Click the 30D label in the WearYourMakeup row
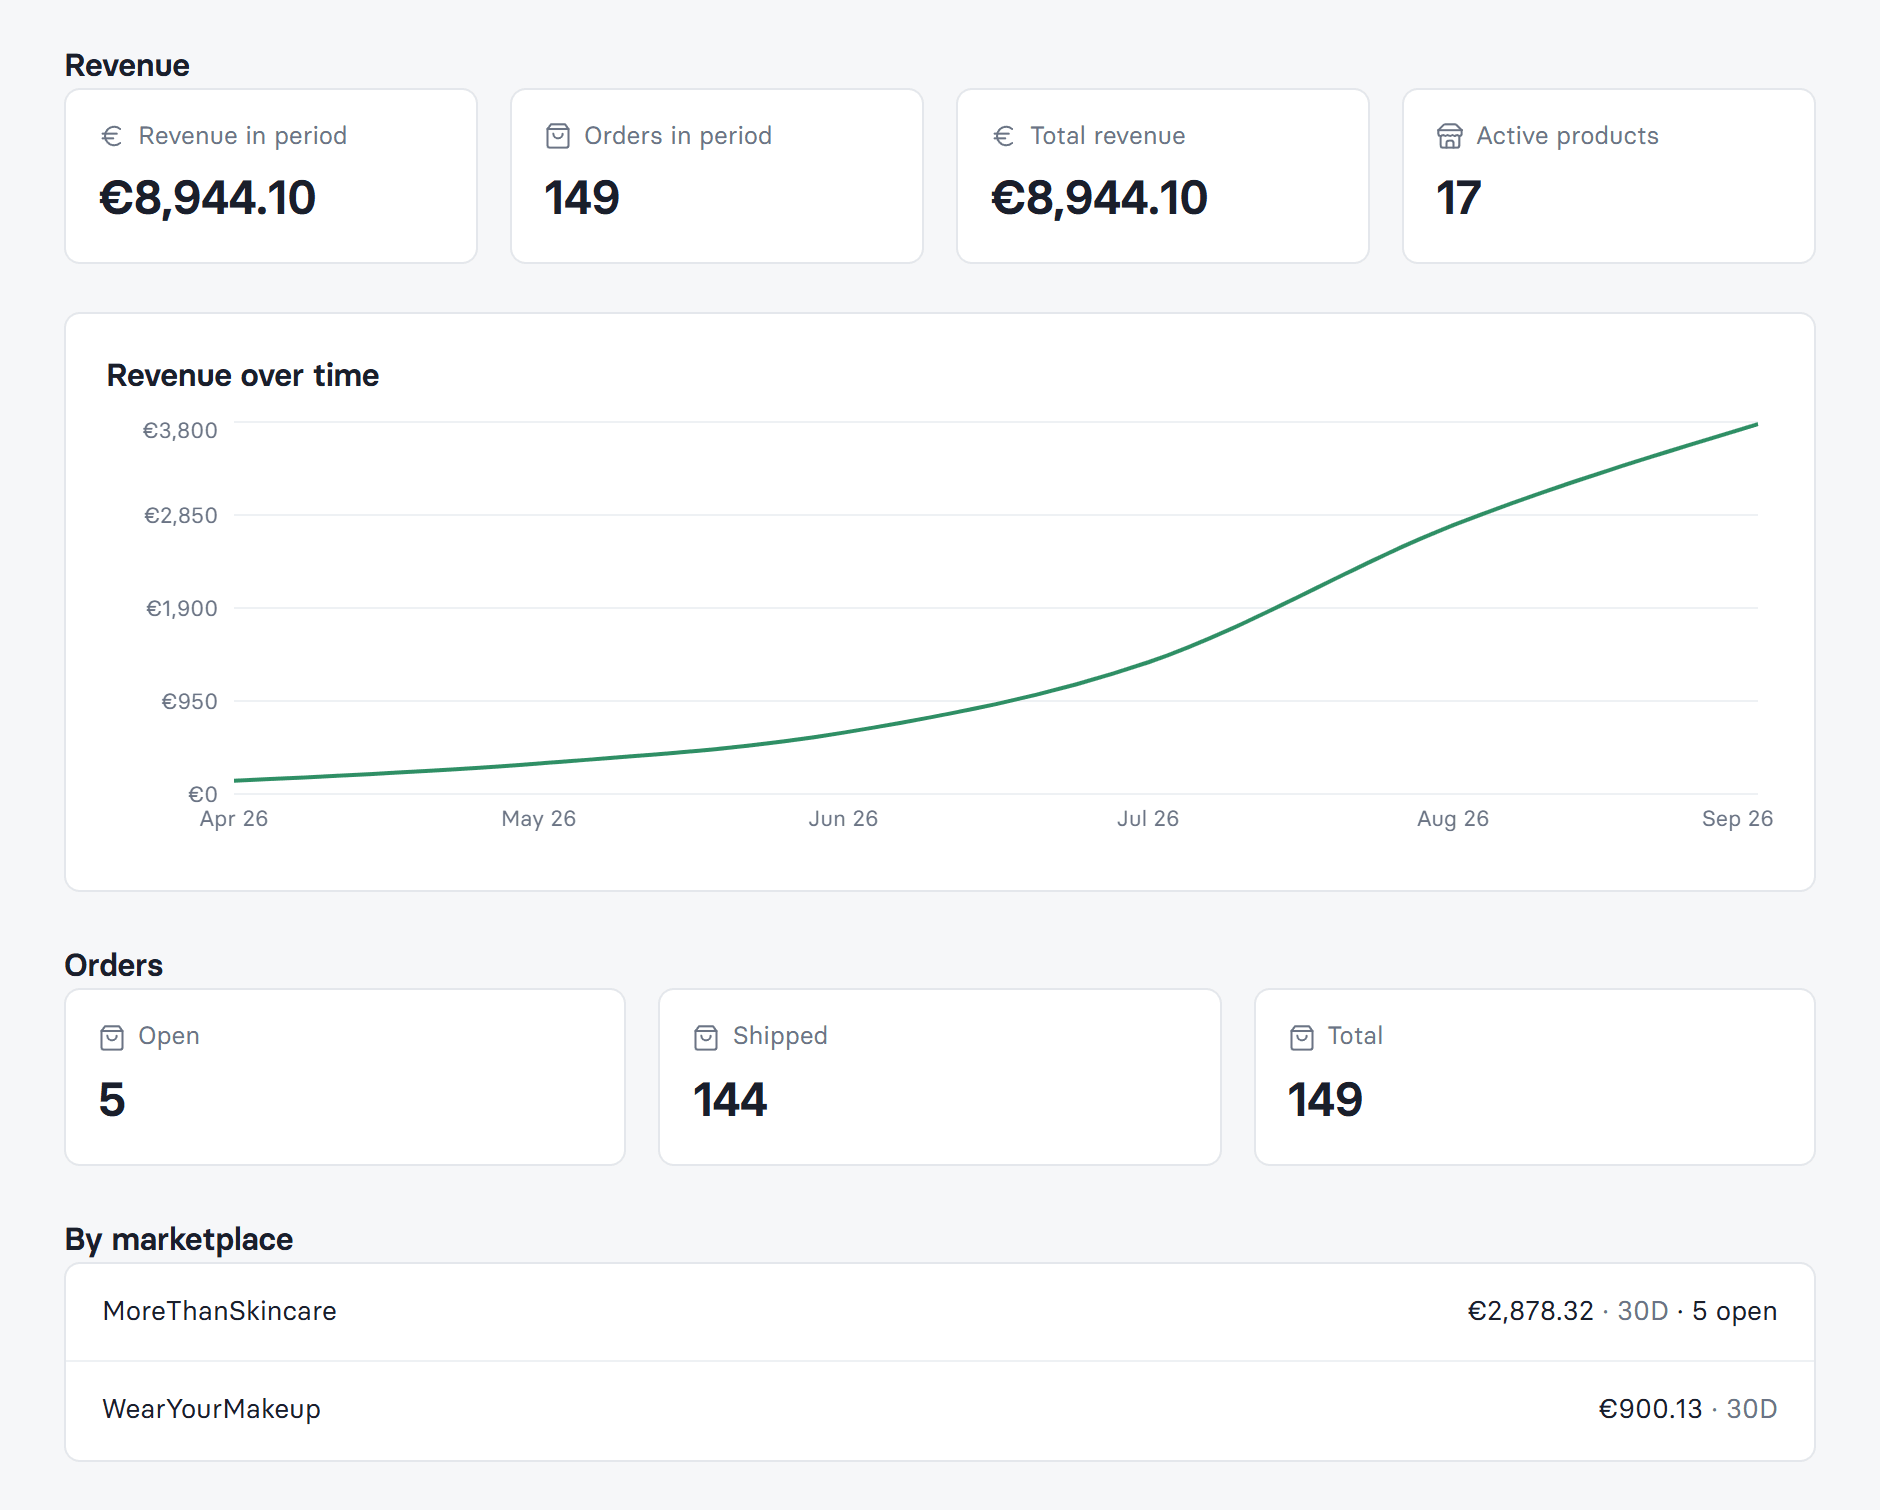This screenshot has height=1510, width=1880. pyautogui.click(x=1752, y=1409)
